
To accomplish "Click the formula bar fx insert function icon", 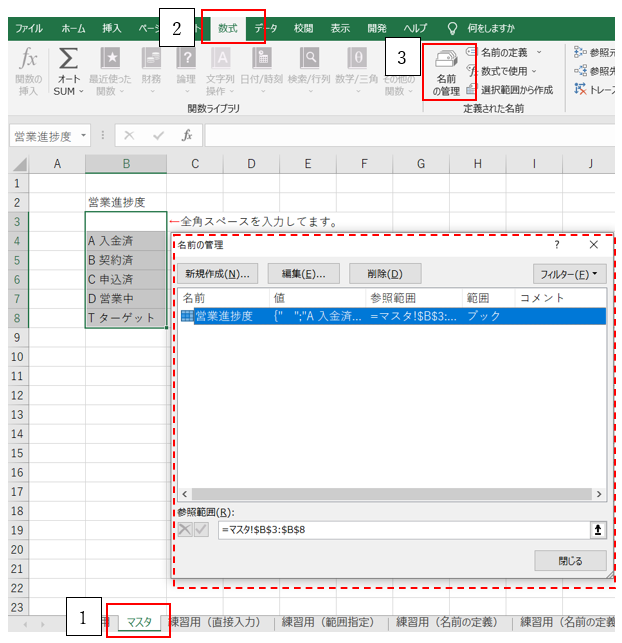I will (186, 135).
